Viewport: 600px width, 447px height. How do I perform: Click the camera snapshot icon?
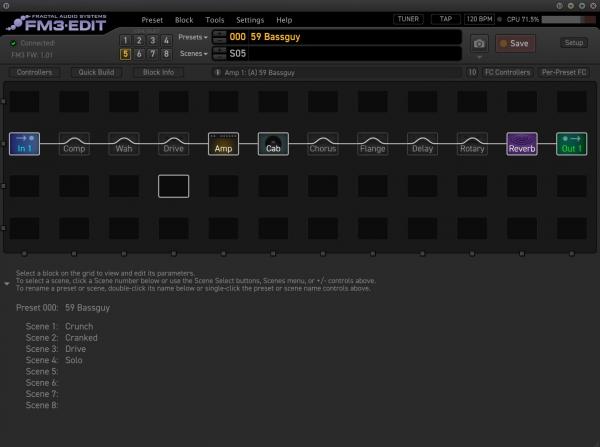tap(479, 44)
